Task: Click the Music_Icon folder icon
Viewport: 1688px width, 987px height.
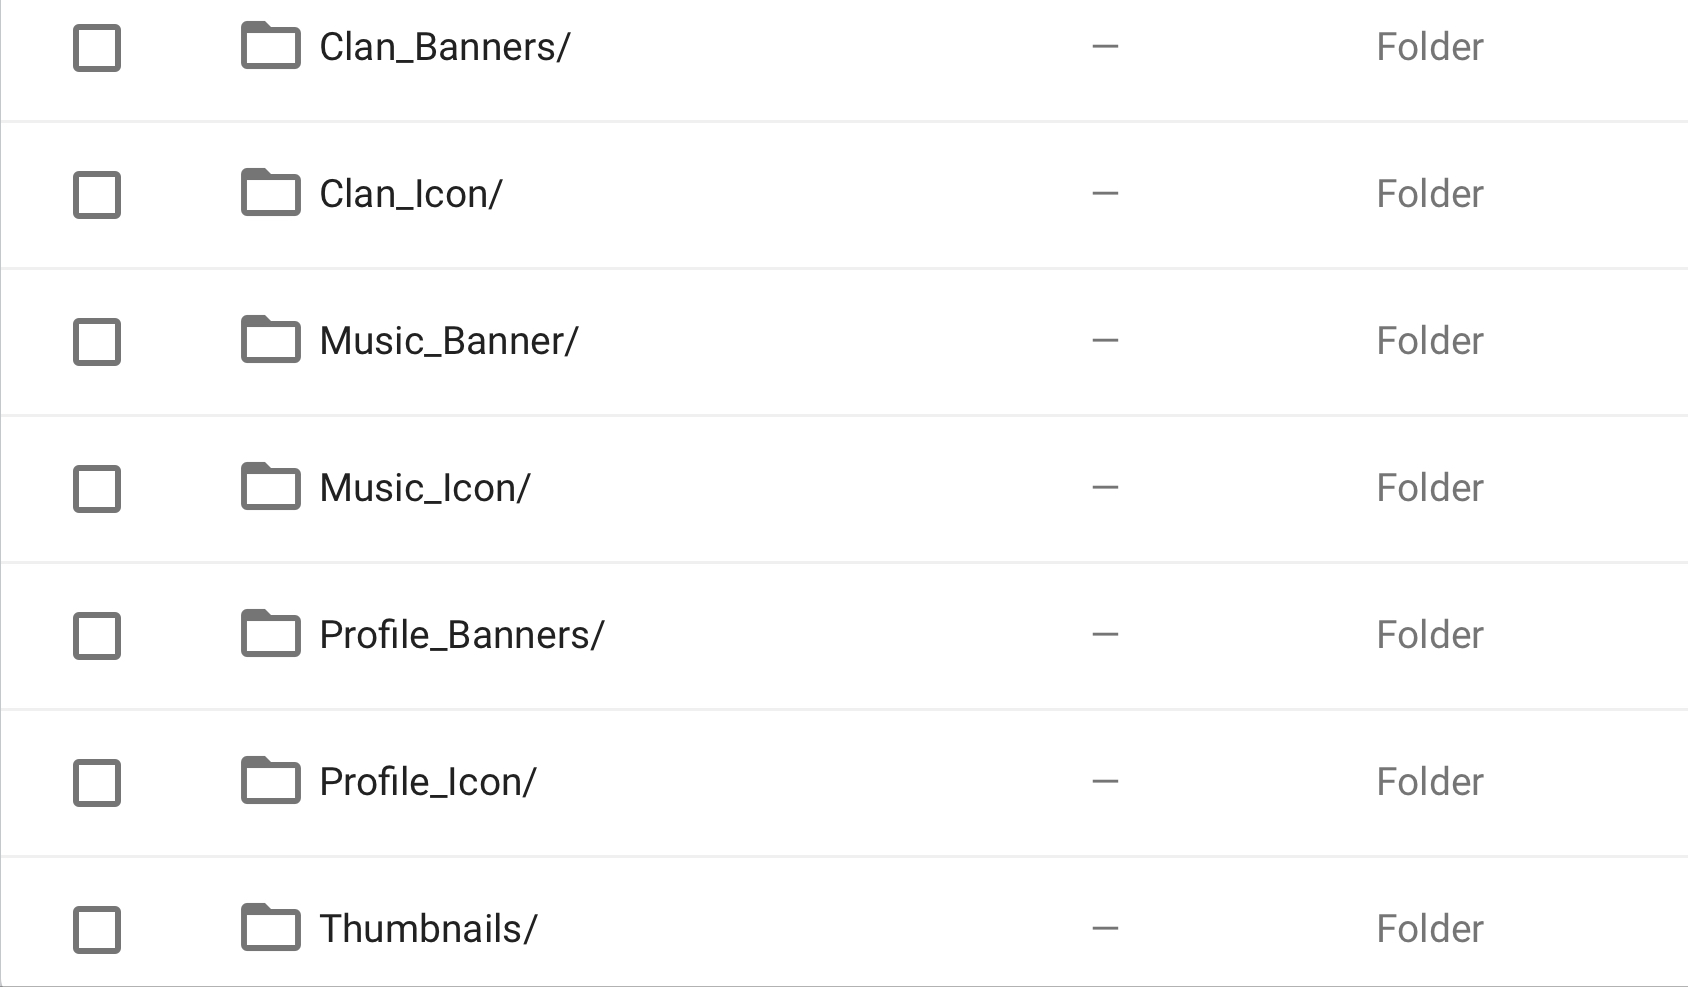Action: pyautogui.click(x=270, y=487)
